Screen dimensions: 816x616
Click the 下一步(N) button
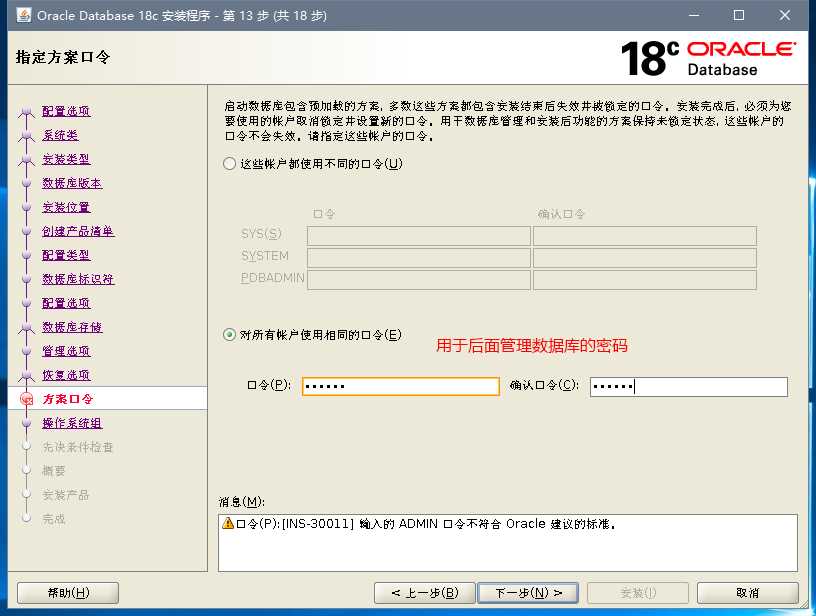528,593
